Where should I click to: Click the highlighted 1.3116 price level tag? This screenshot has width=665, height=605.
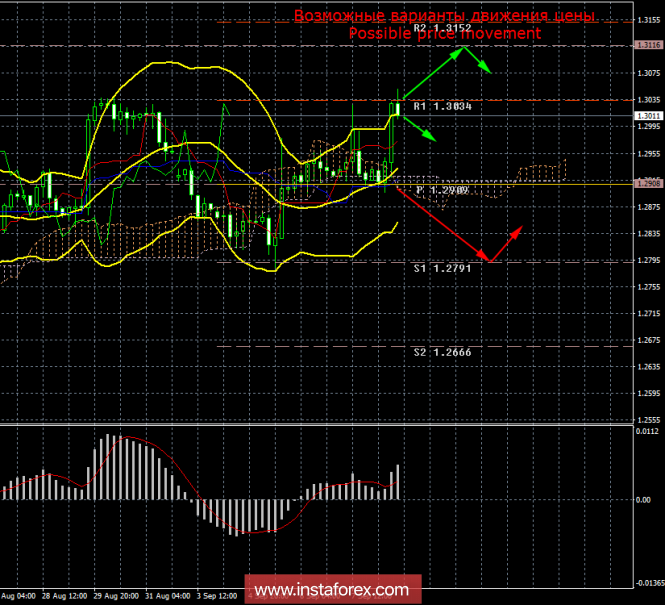649,45
